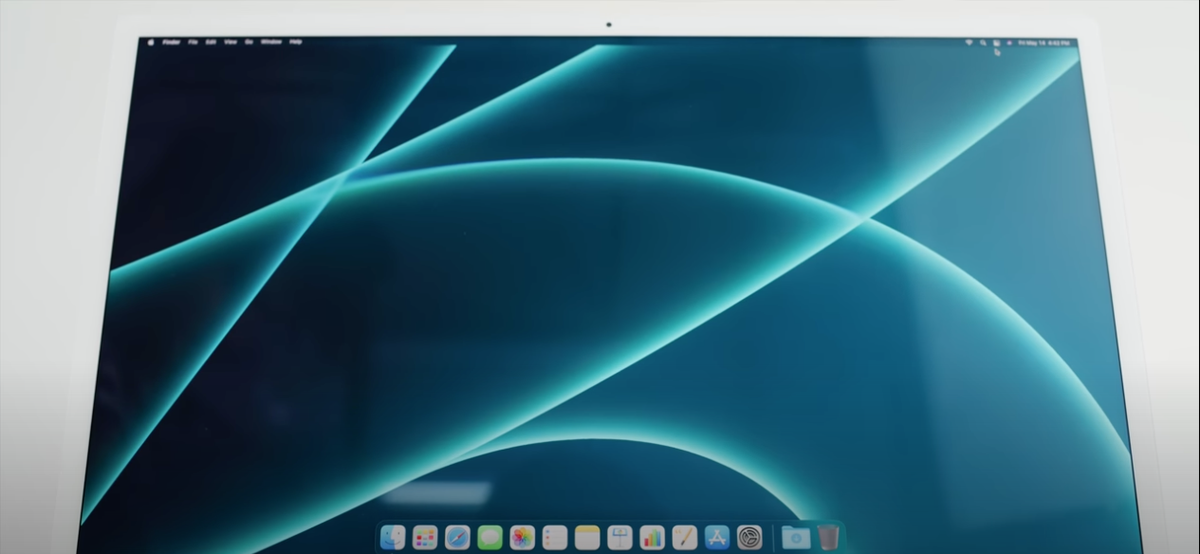The image size is (1200, 554).
Task: Open the Photos app in the Dock
Action: pyautogui.click(x=522, y=537)
